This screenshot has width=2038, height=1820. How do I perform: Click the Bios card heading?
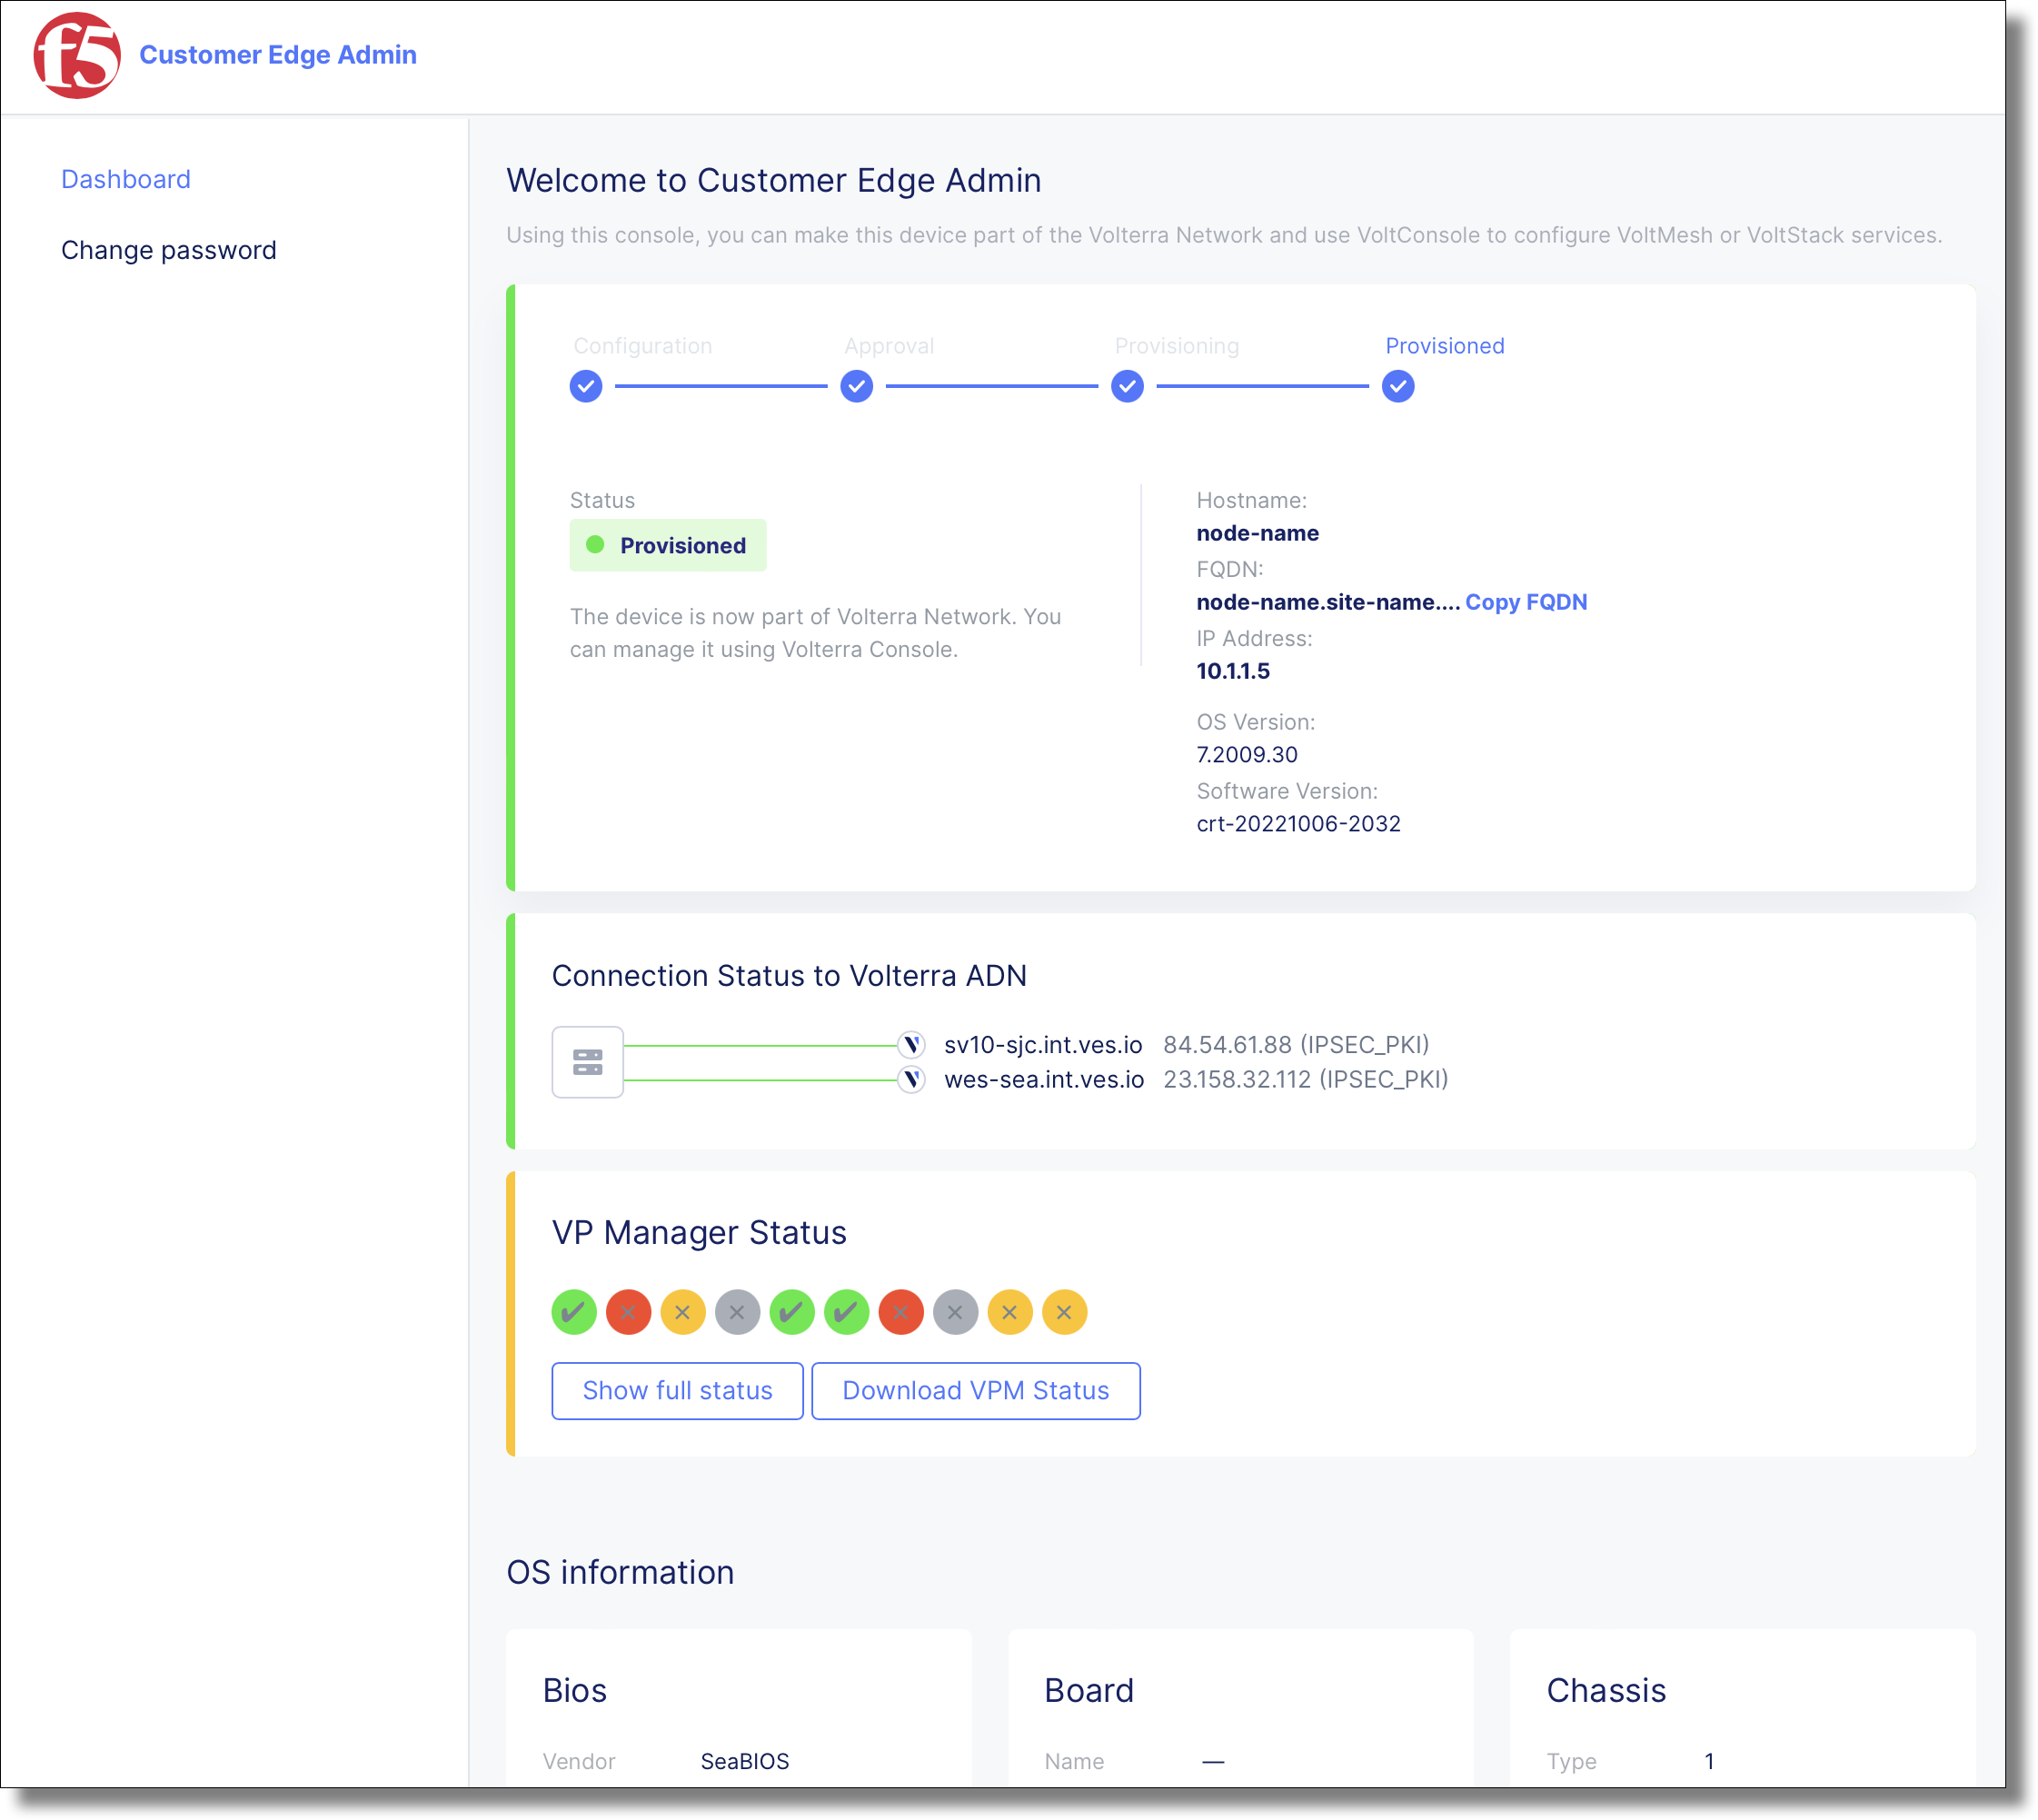pyautogui.click(x=575, y=1691)
